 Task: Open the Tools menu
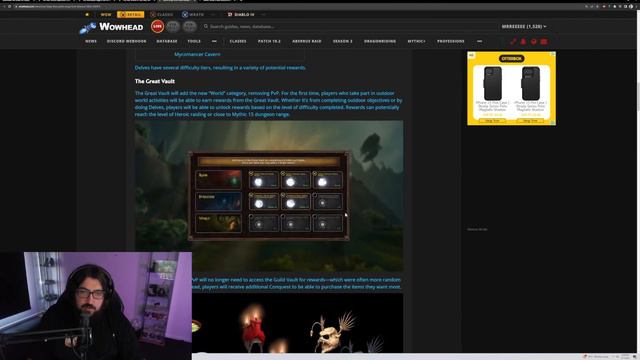(x=194, y=41)
